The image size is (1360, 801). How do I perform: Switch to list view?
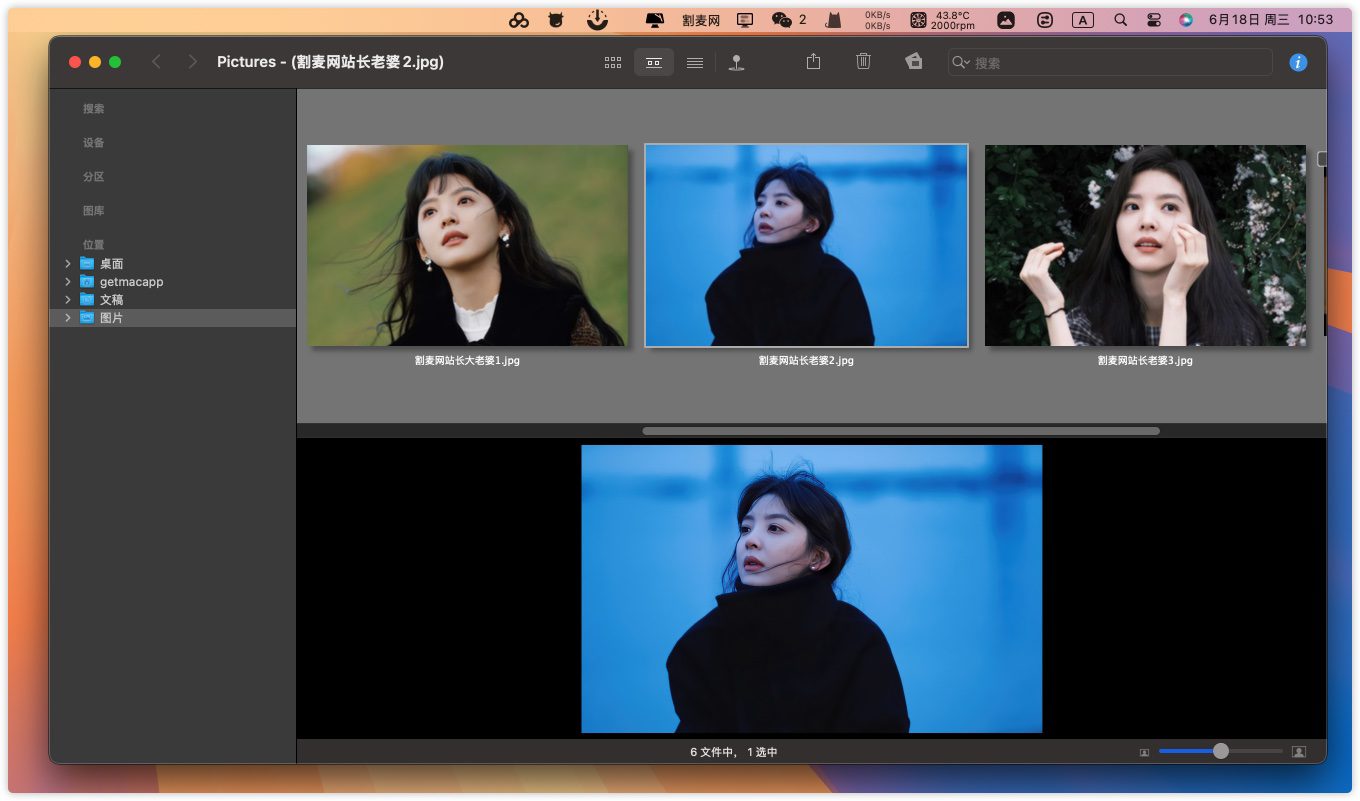tap(695, 62)
